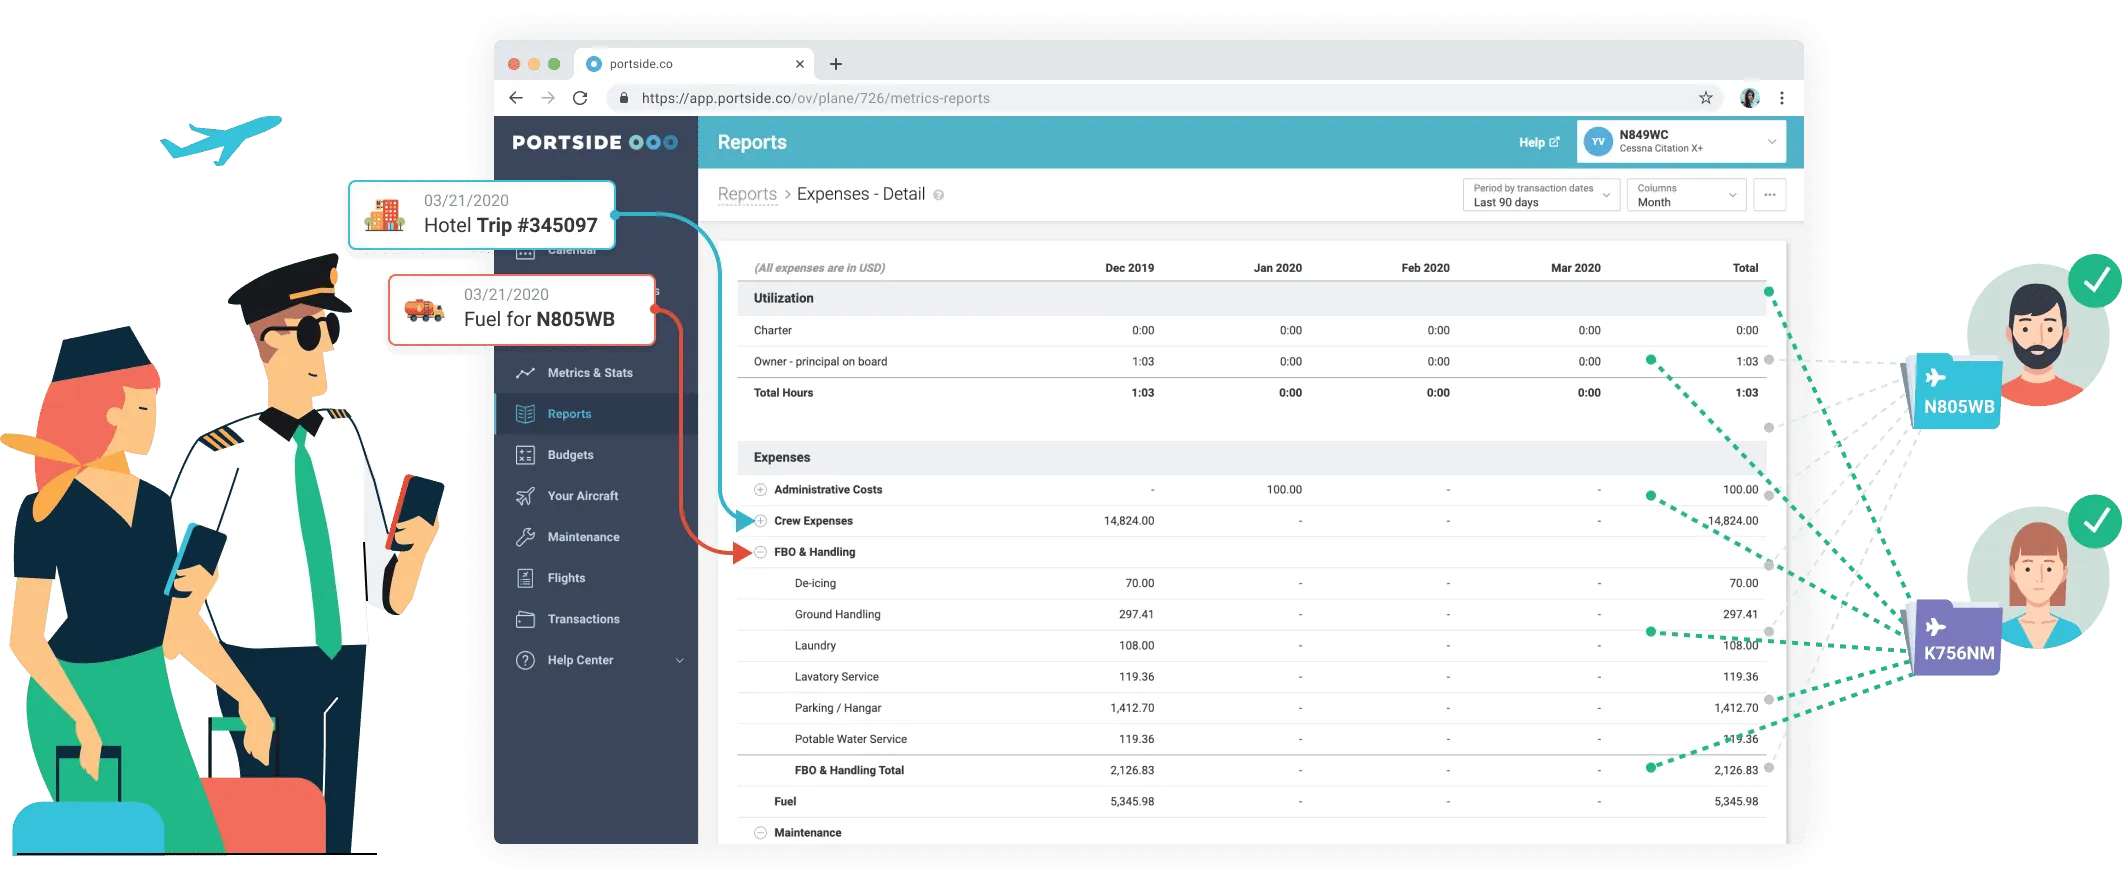The height and width of the screenshot is (884, 2122).
Task: Click the 14,824.00 Crew Expenses Dec 2019 value
Action: 1128,521
